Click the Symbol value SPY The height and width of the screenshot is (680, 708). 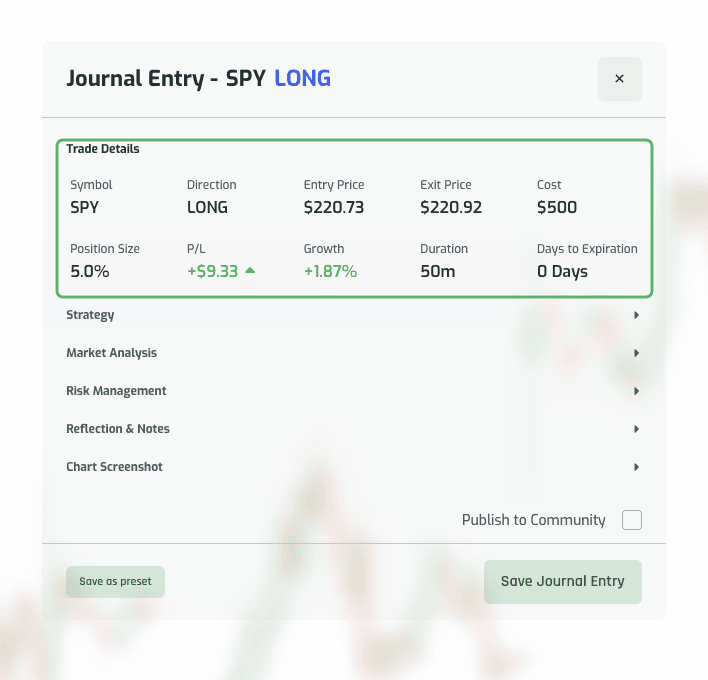[84, 207]
